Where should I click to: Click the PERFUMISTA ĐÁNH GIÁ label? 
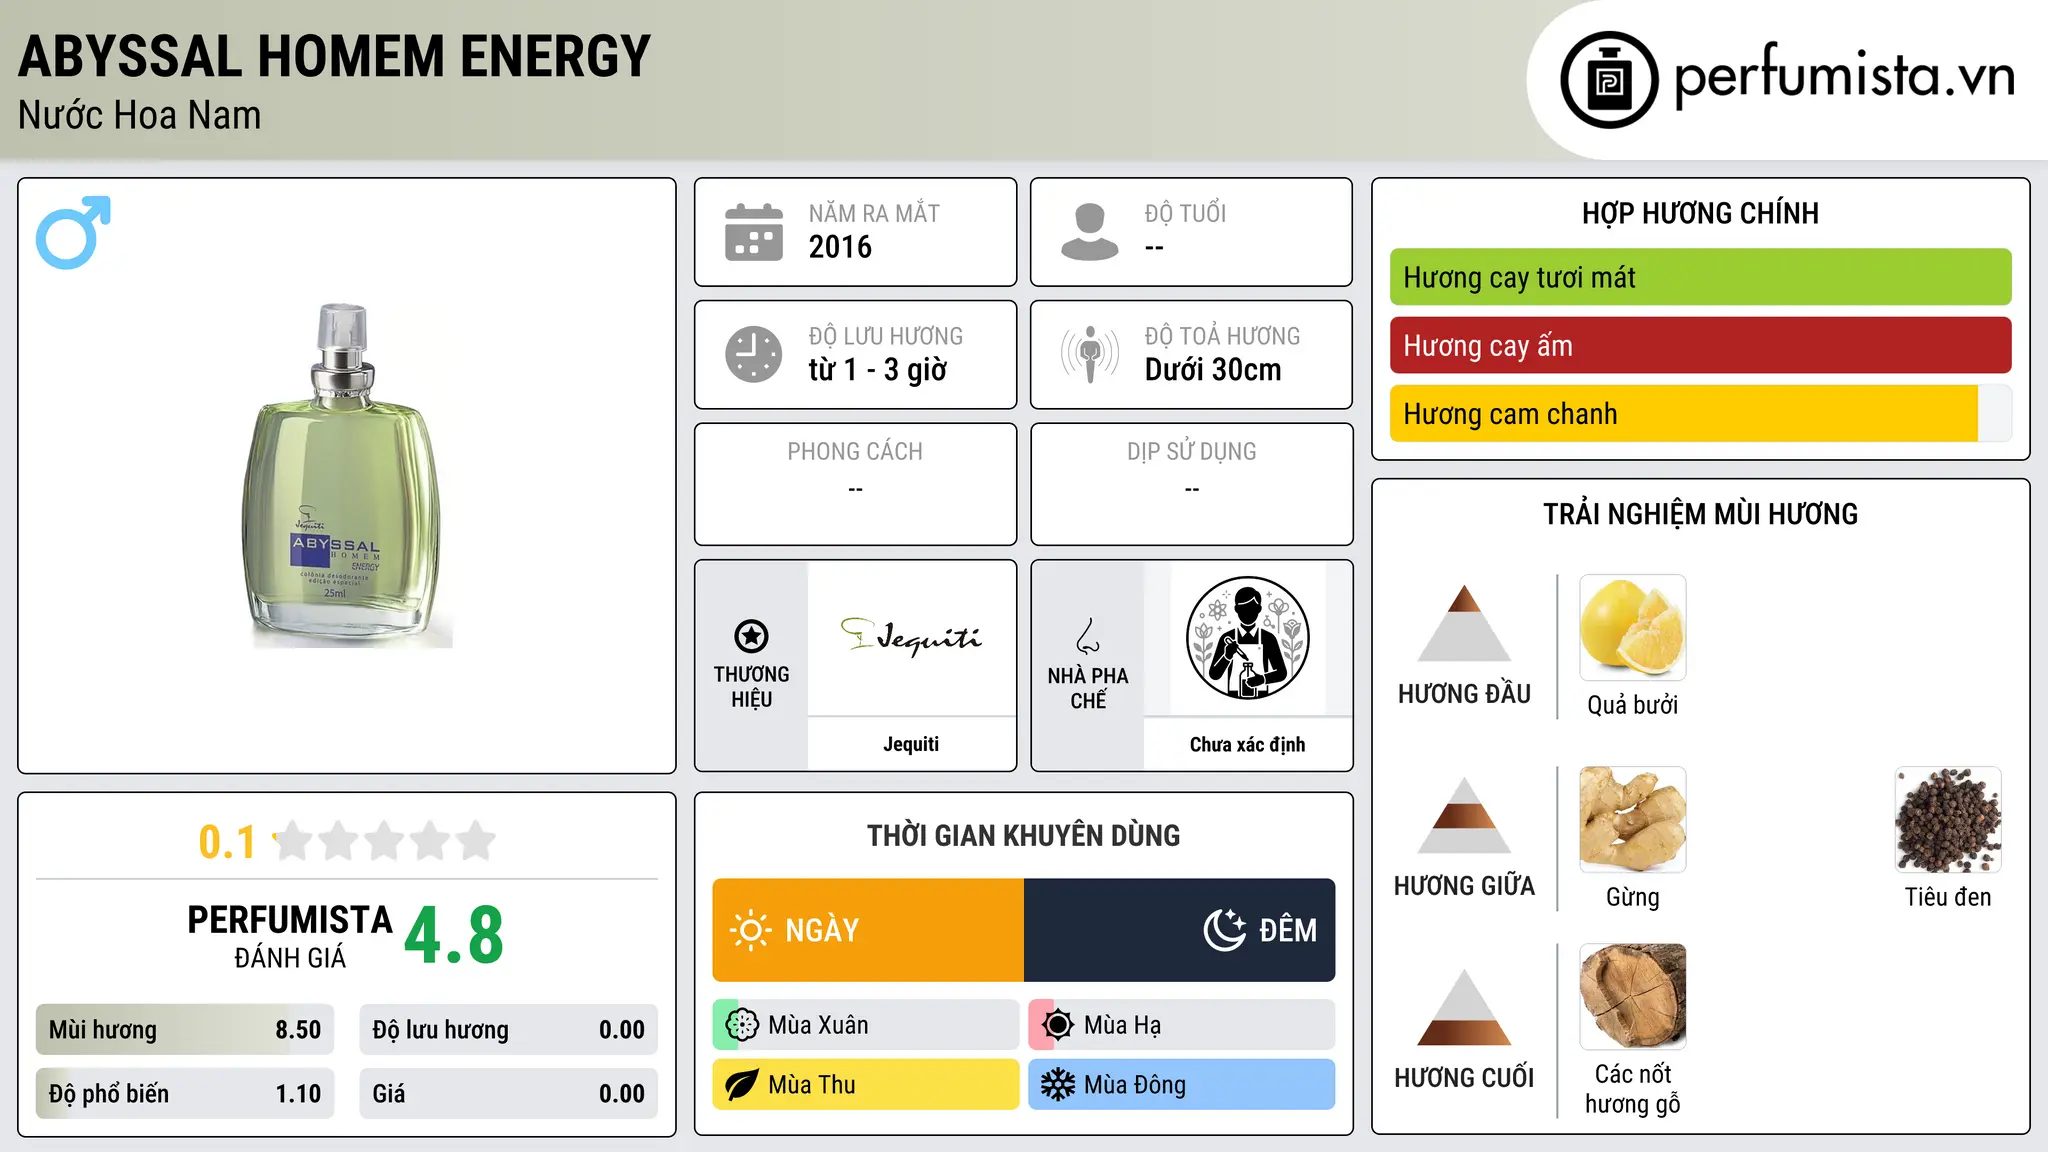click(x=290, y=936)
